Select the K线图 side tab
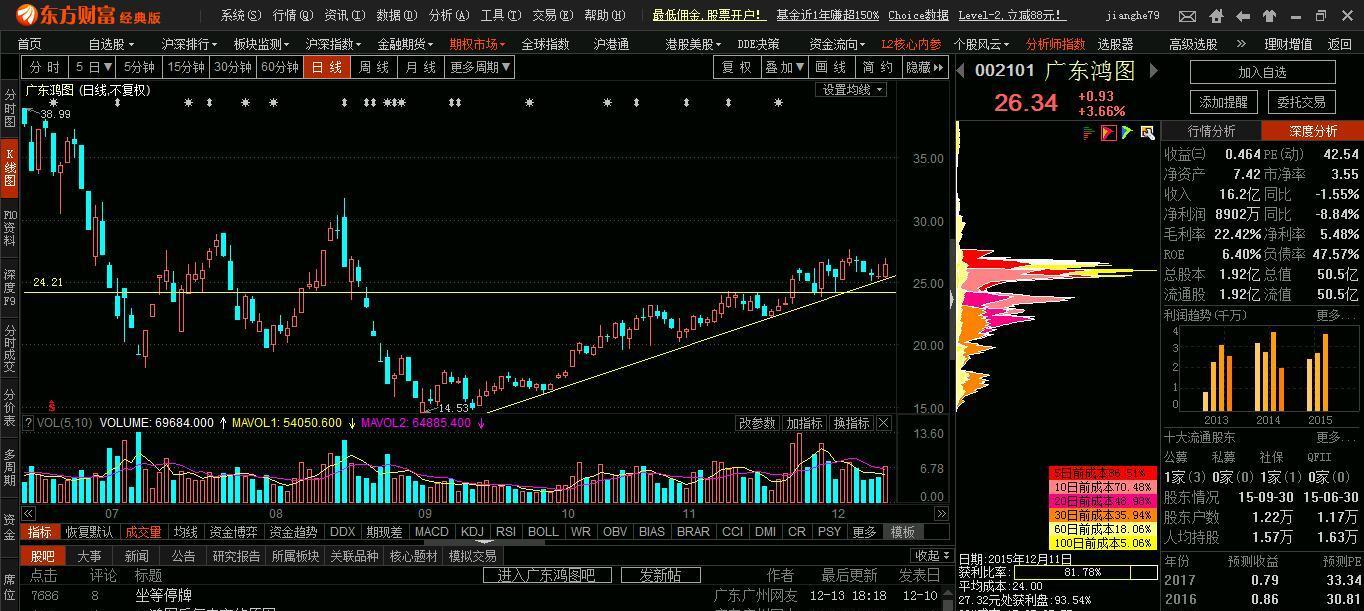The width and height of the screenshot is (1364, 611). (9, 167)
